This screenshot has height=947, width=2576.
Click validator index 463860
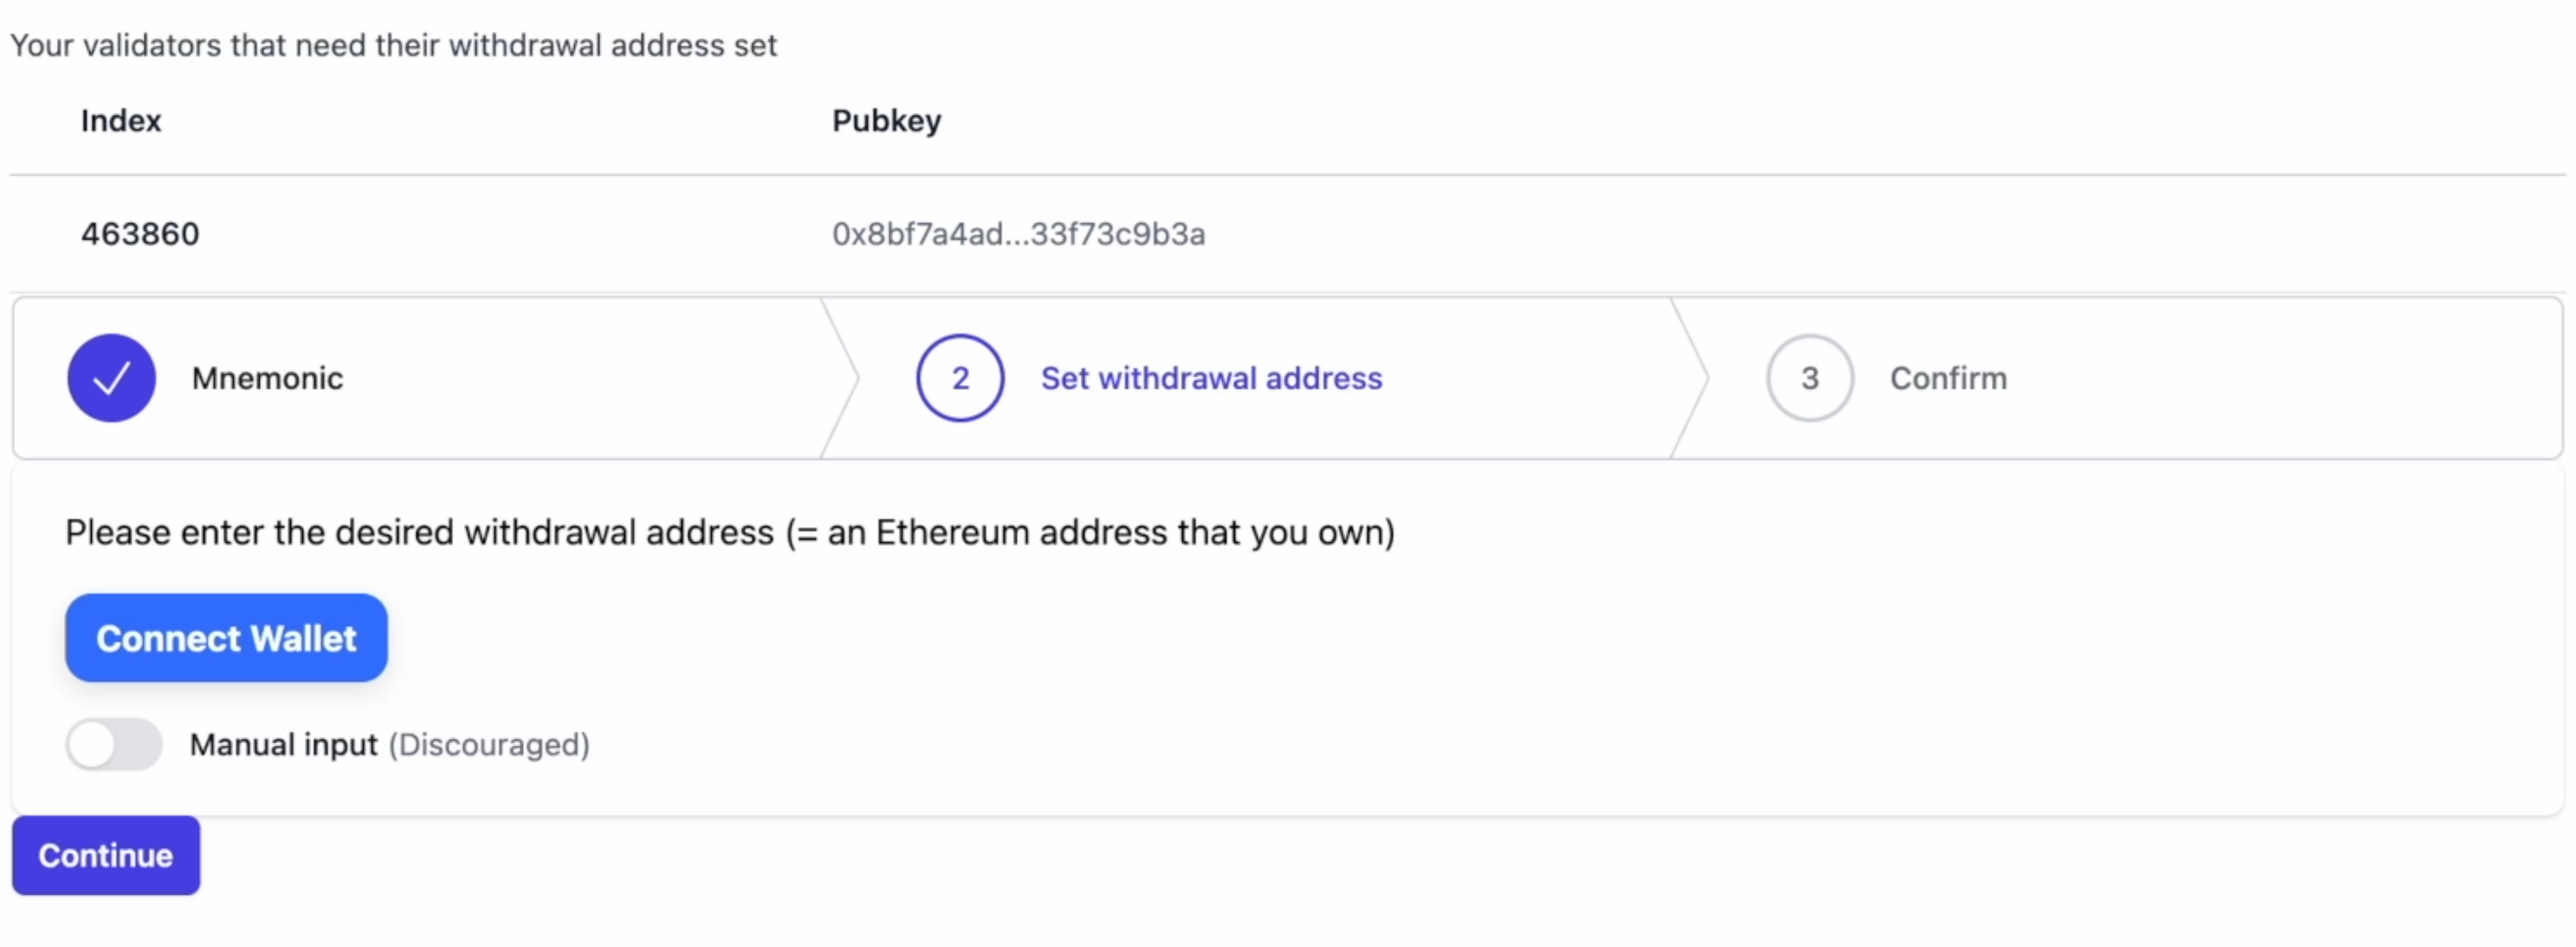pos(140,234)
